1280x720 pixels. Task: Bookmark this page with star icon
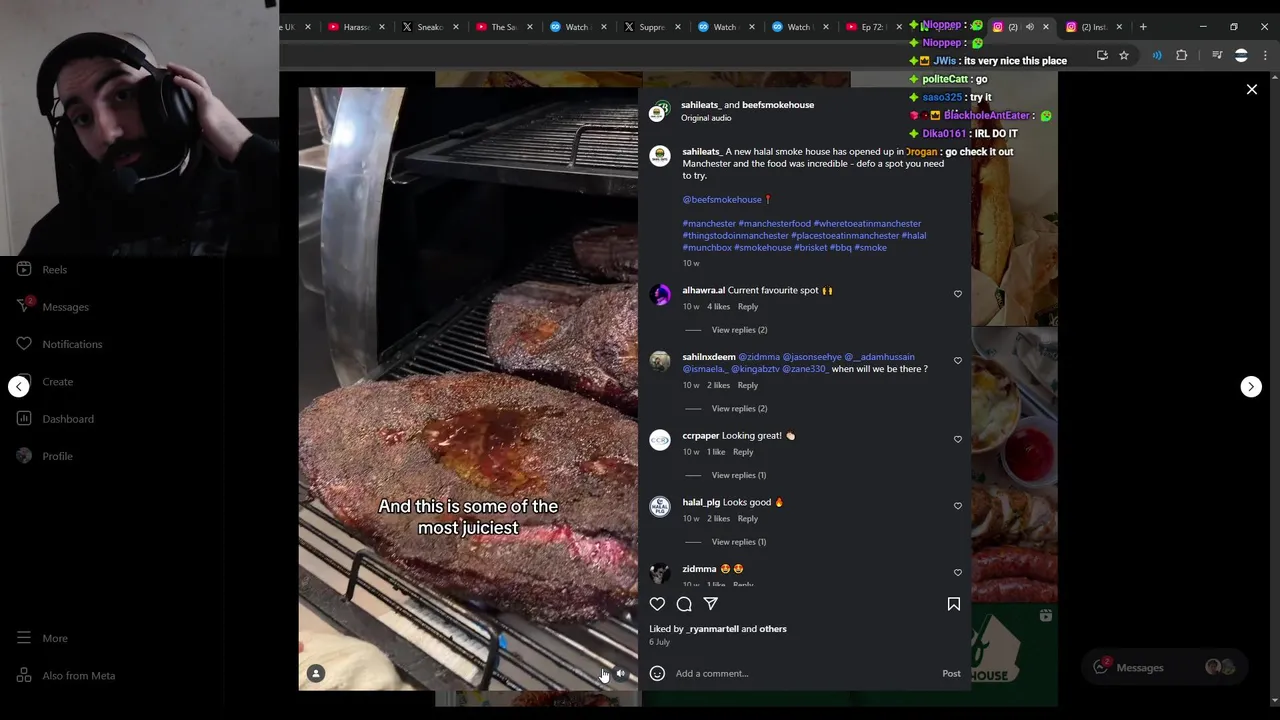[1124, 56]
